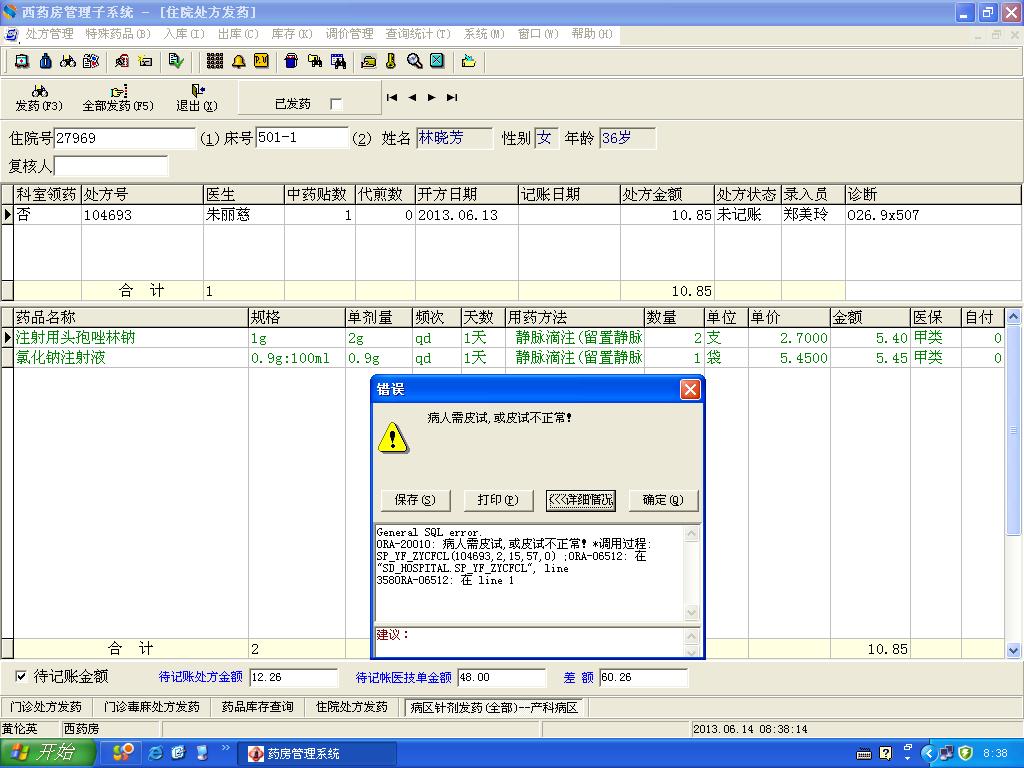The height and width of the screenshot is (768, 1024).
Task: Click the window with binoculars icon
Action: point(338,61)
